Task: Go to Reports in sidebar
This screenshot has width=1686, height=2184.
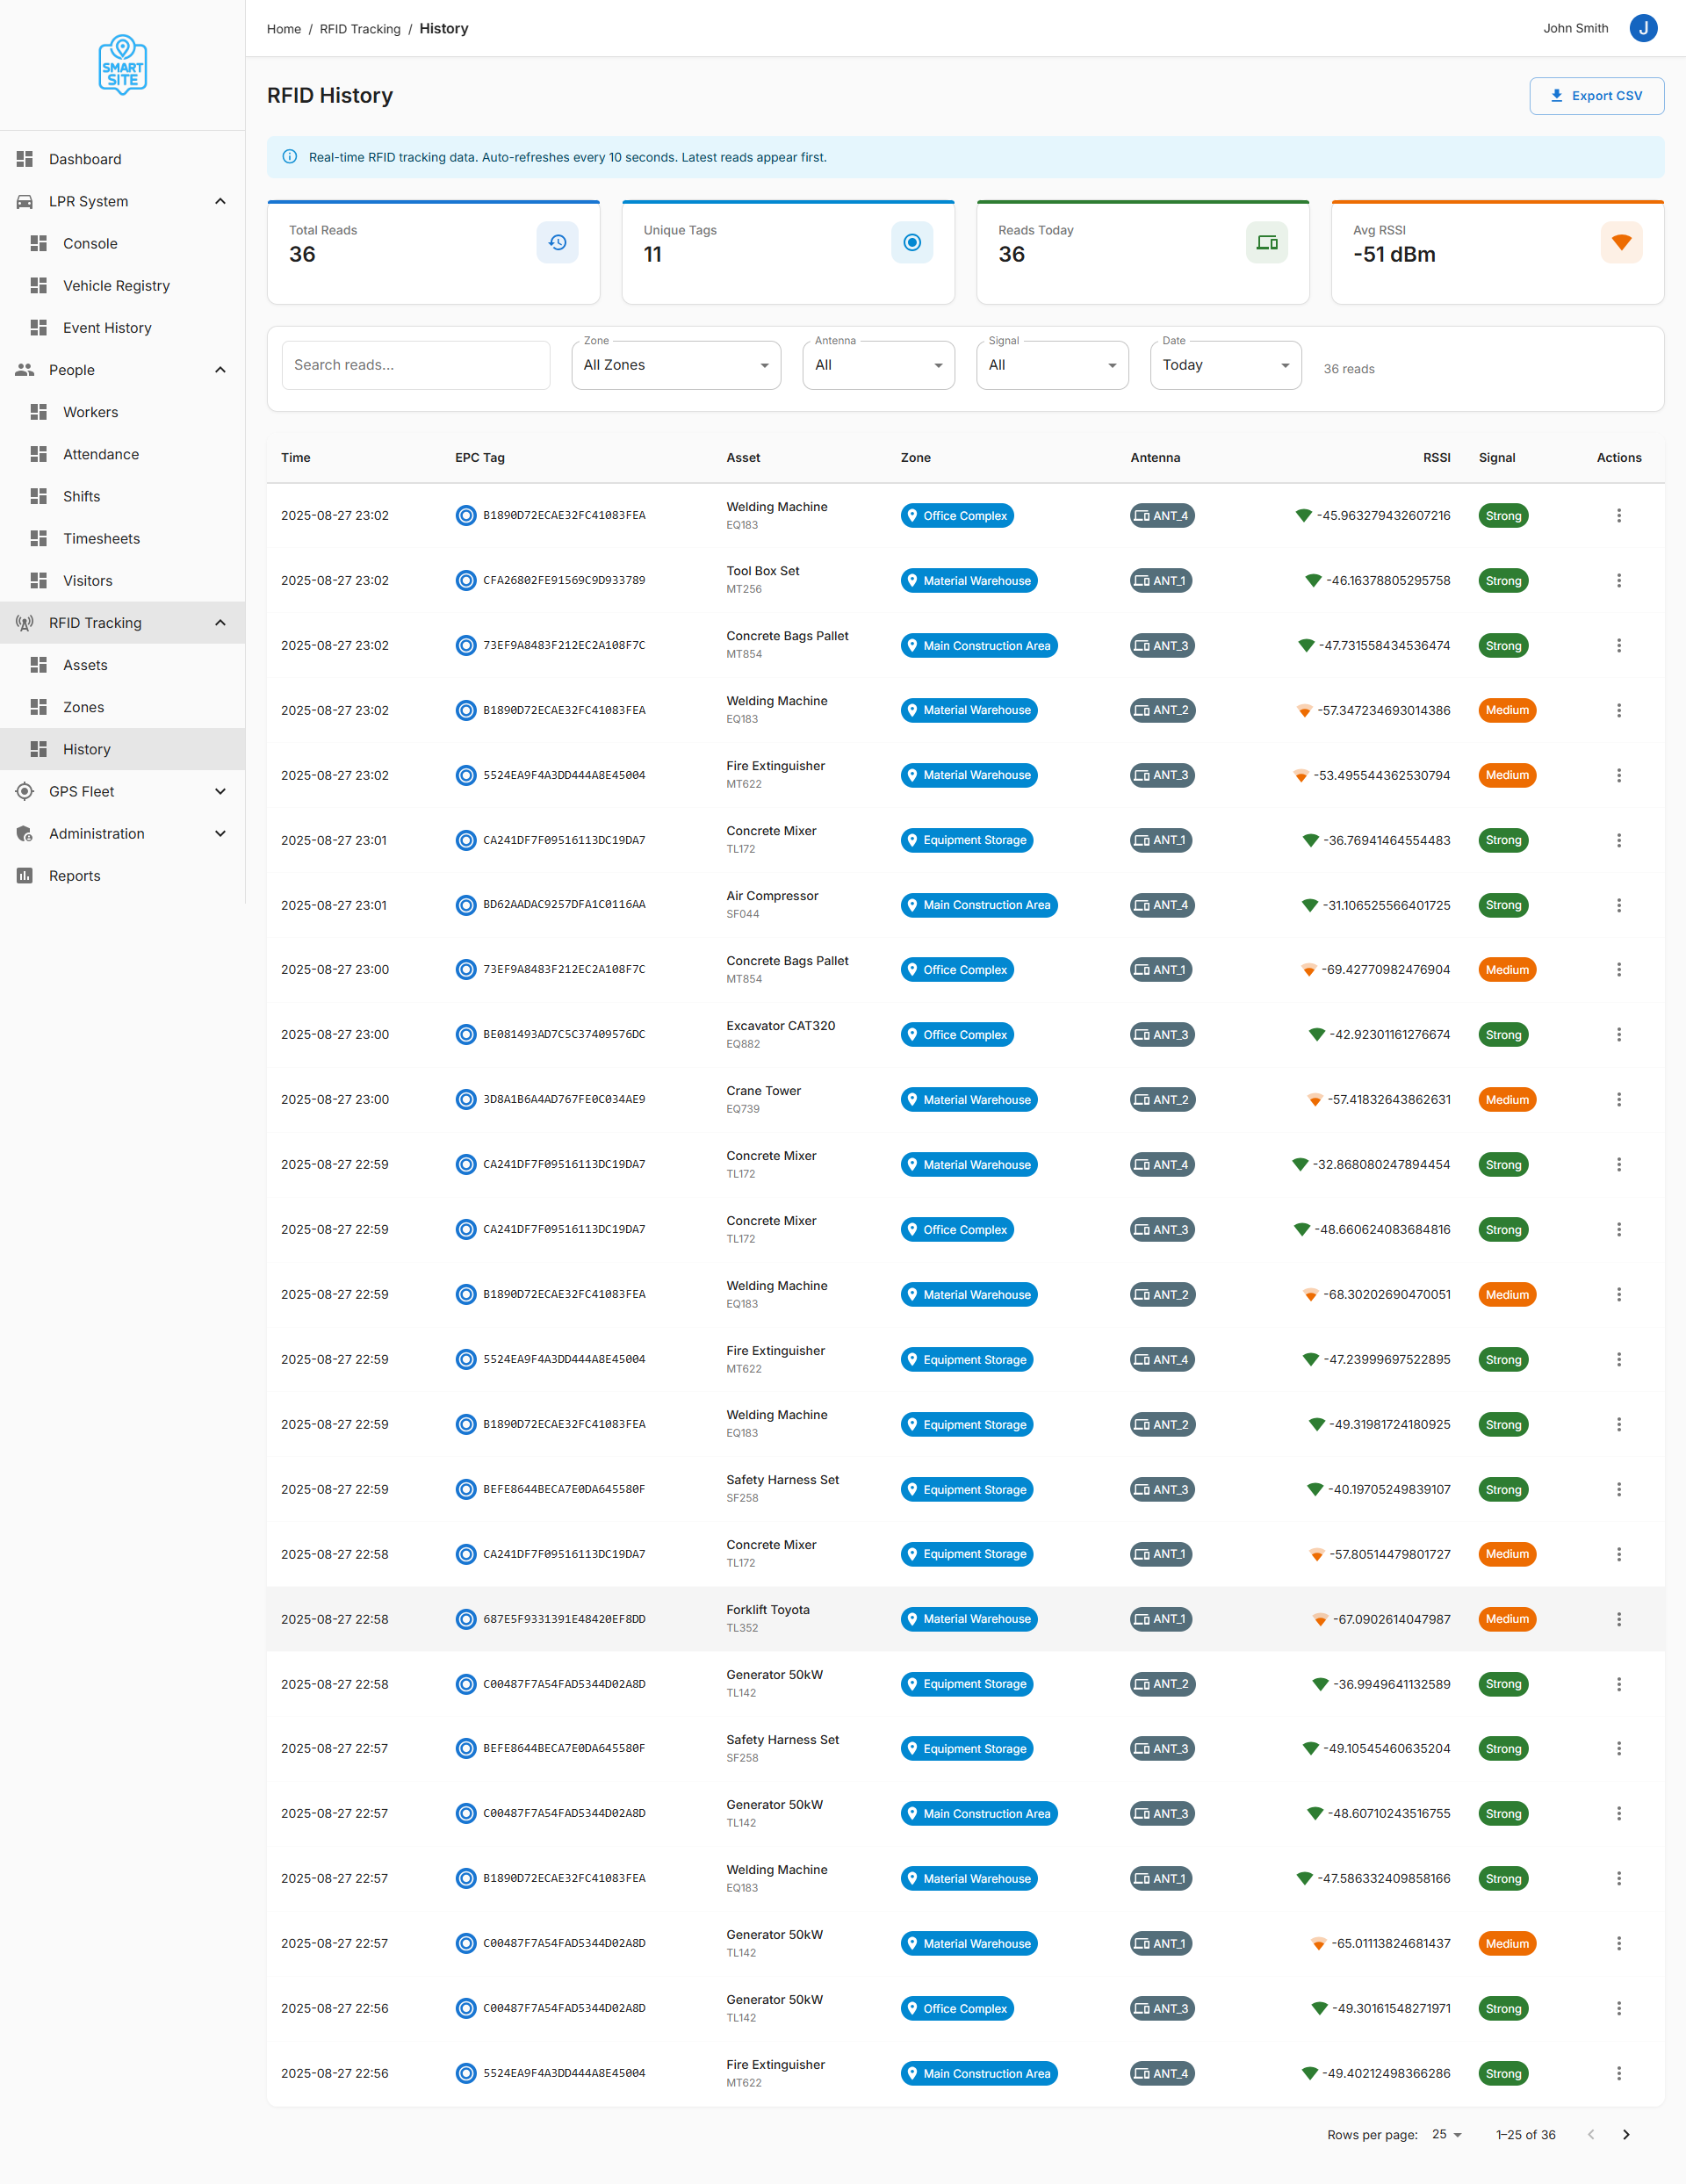Action: pos(74,875)
